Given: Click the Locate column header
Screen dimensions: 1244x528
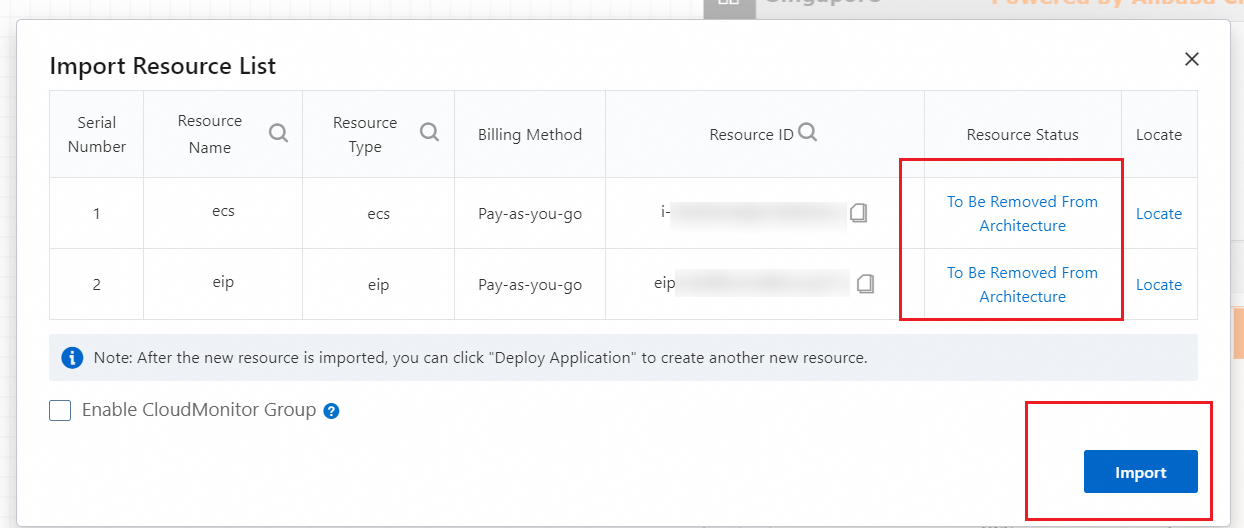Looking at the screenshot, I should 1159,134.
